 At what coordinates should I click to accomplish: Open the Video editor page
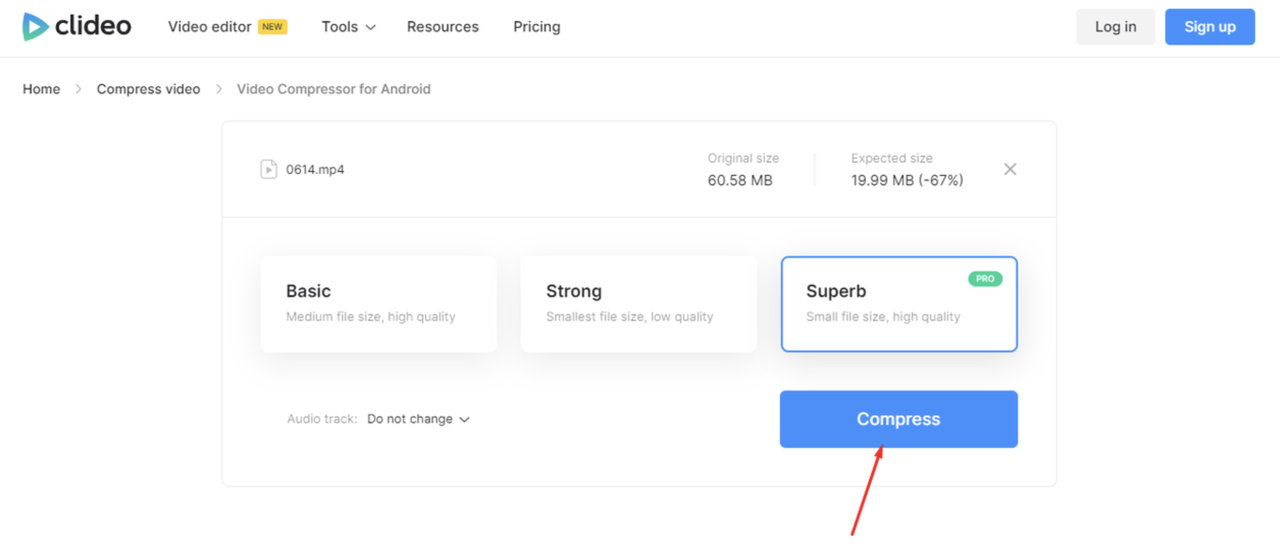pos(209,27)
